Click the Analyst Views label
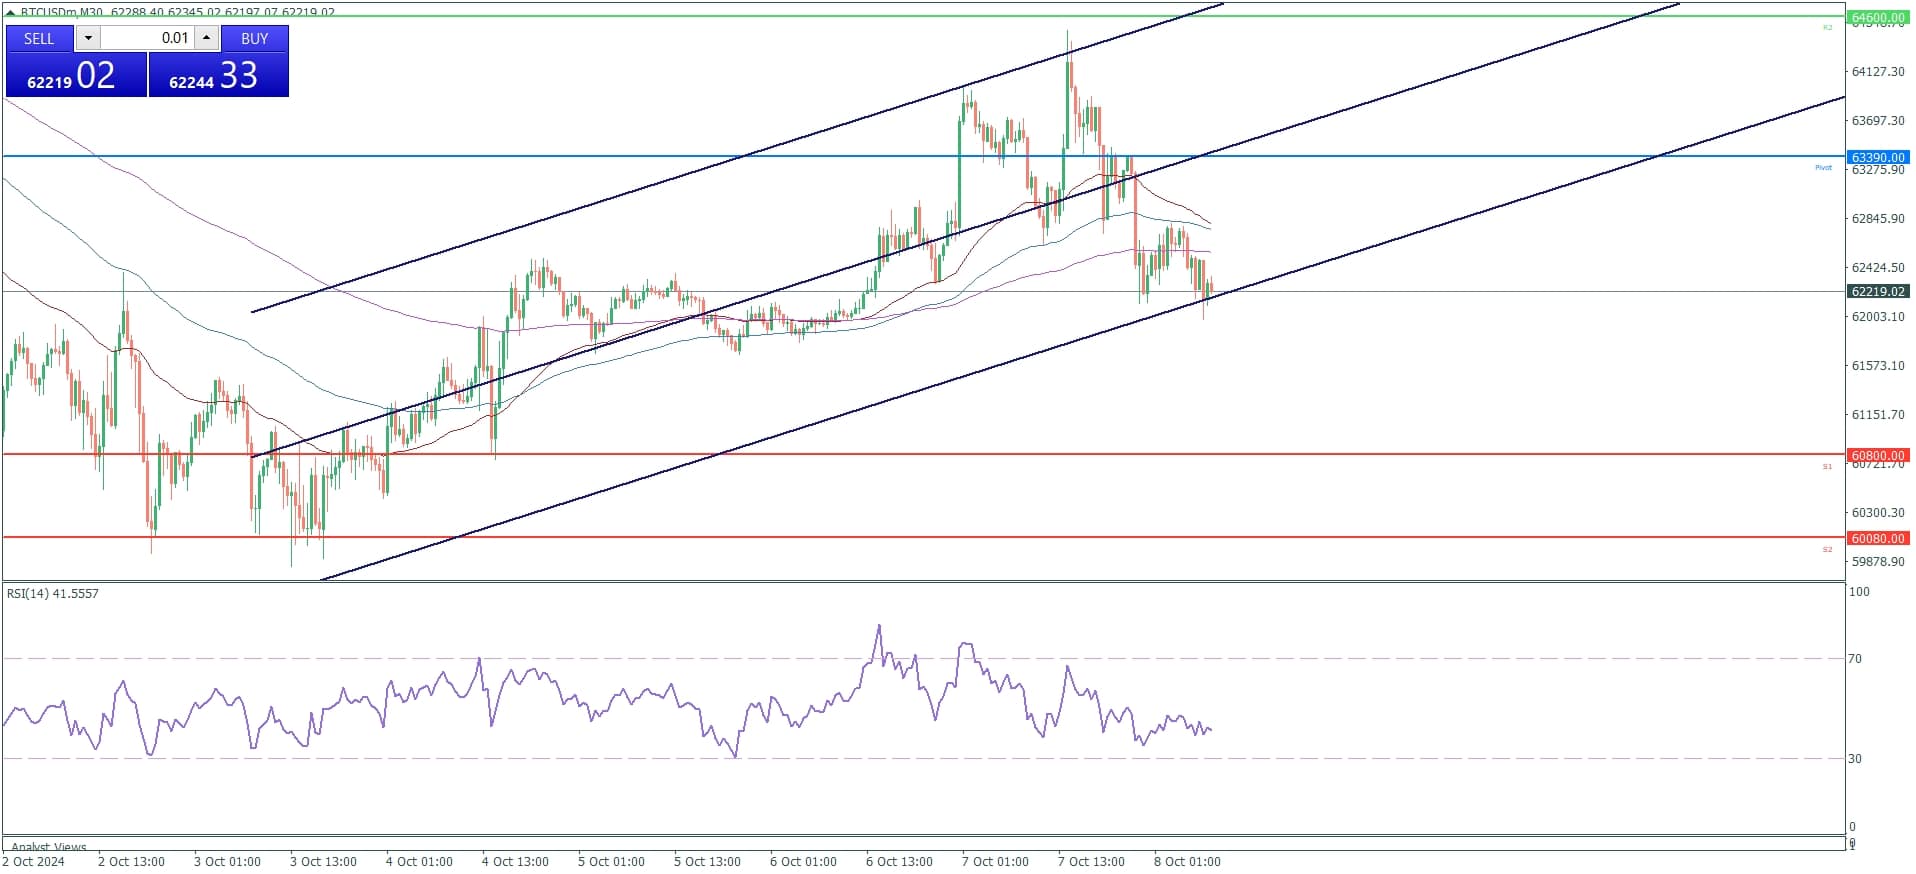 pyautogui.click(x=49, y=846)
